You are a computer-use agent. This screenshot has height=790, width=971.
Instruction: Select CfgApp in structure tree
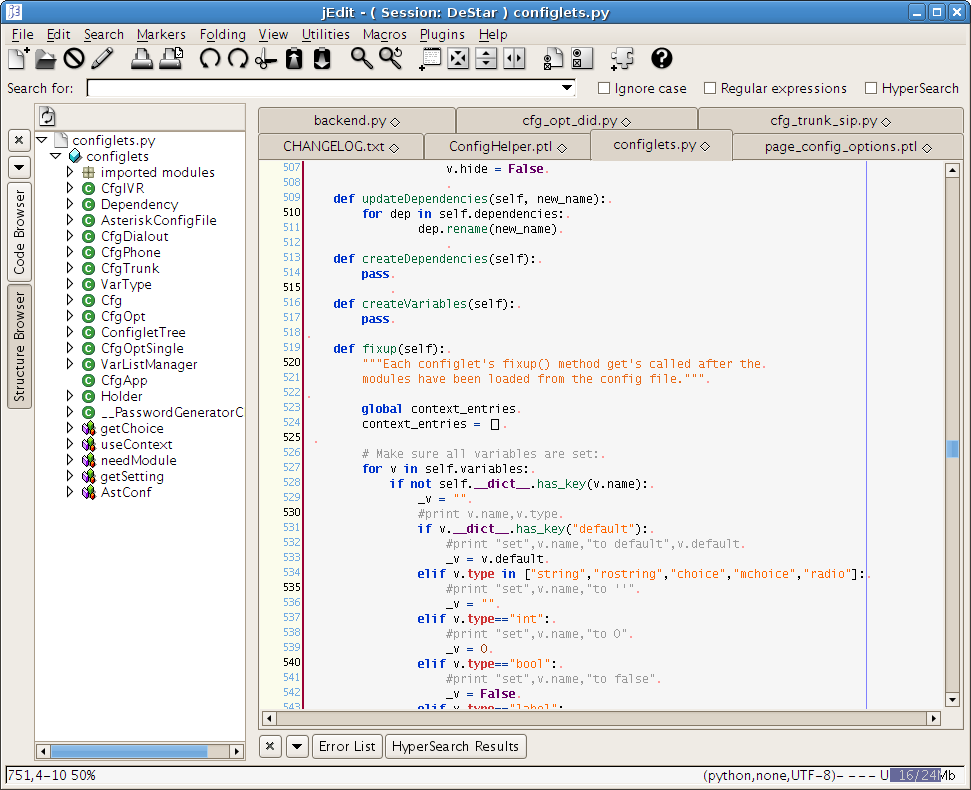(x=124, y=380)
